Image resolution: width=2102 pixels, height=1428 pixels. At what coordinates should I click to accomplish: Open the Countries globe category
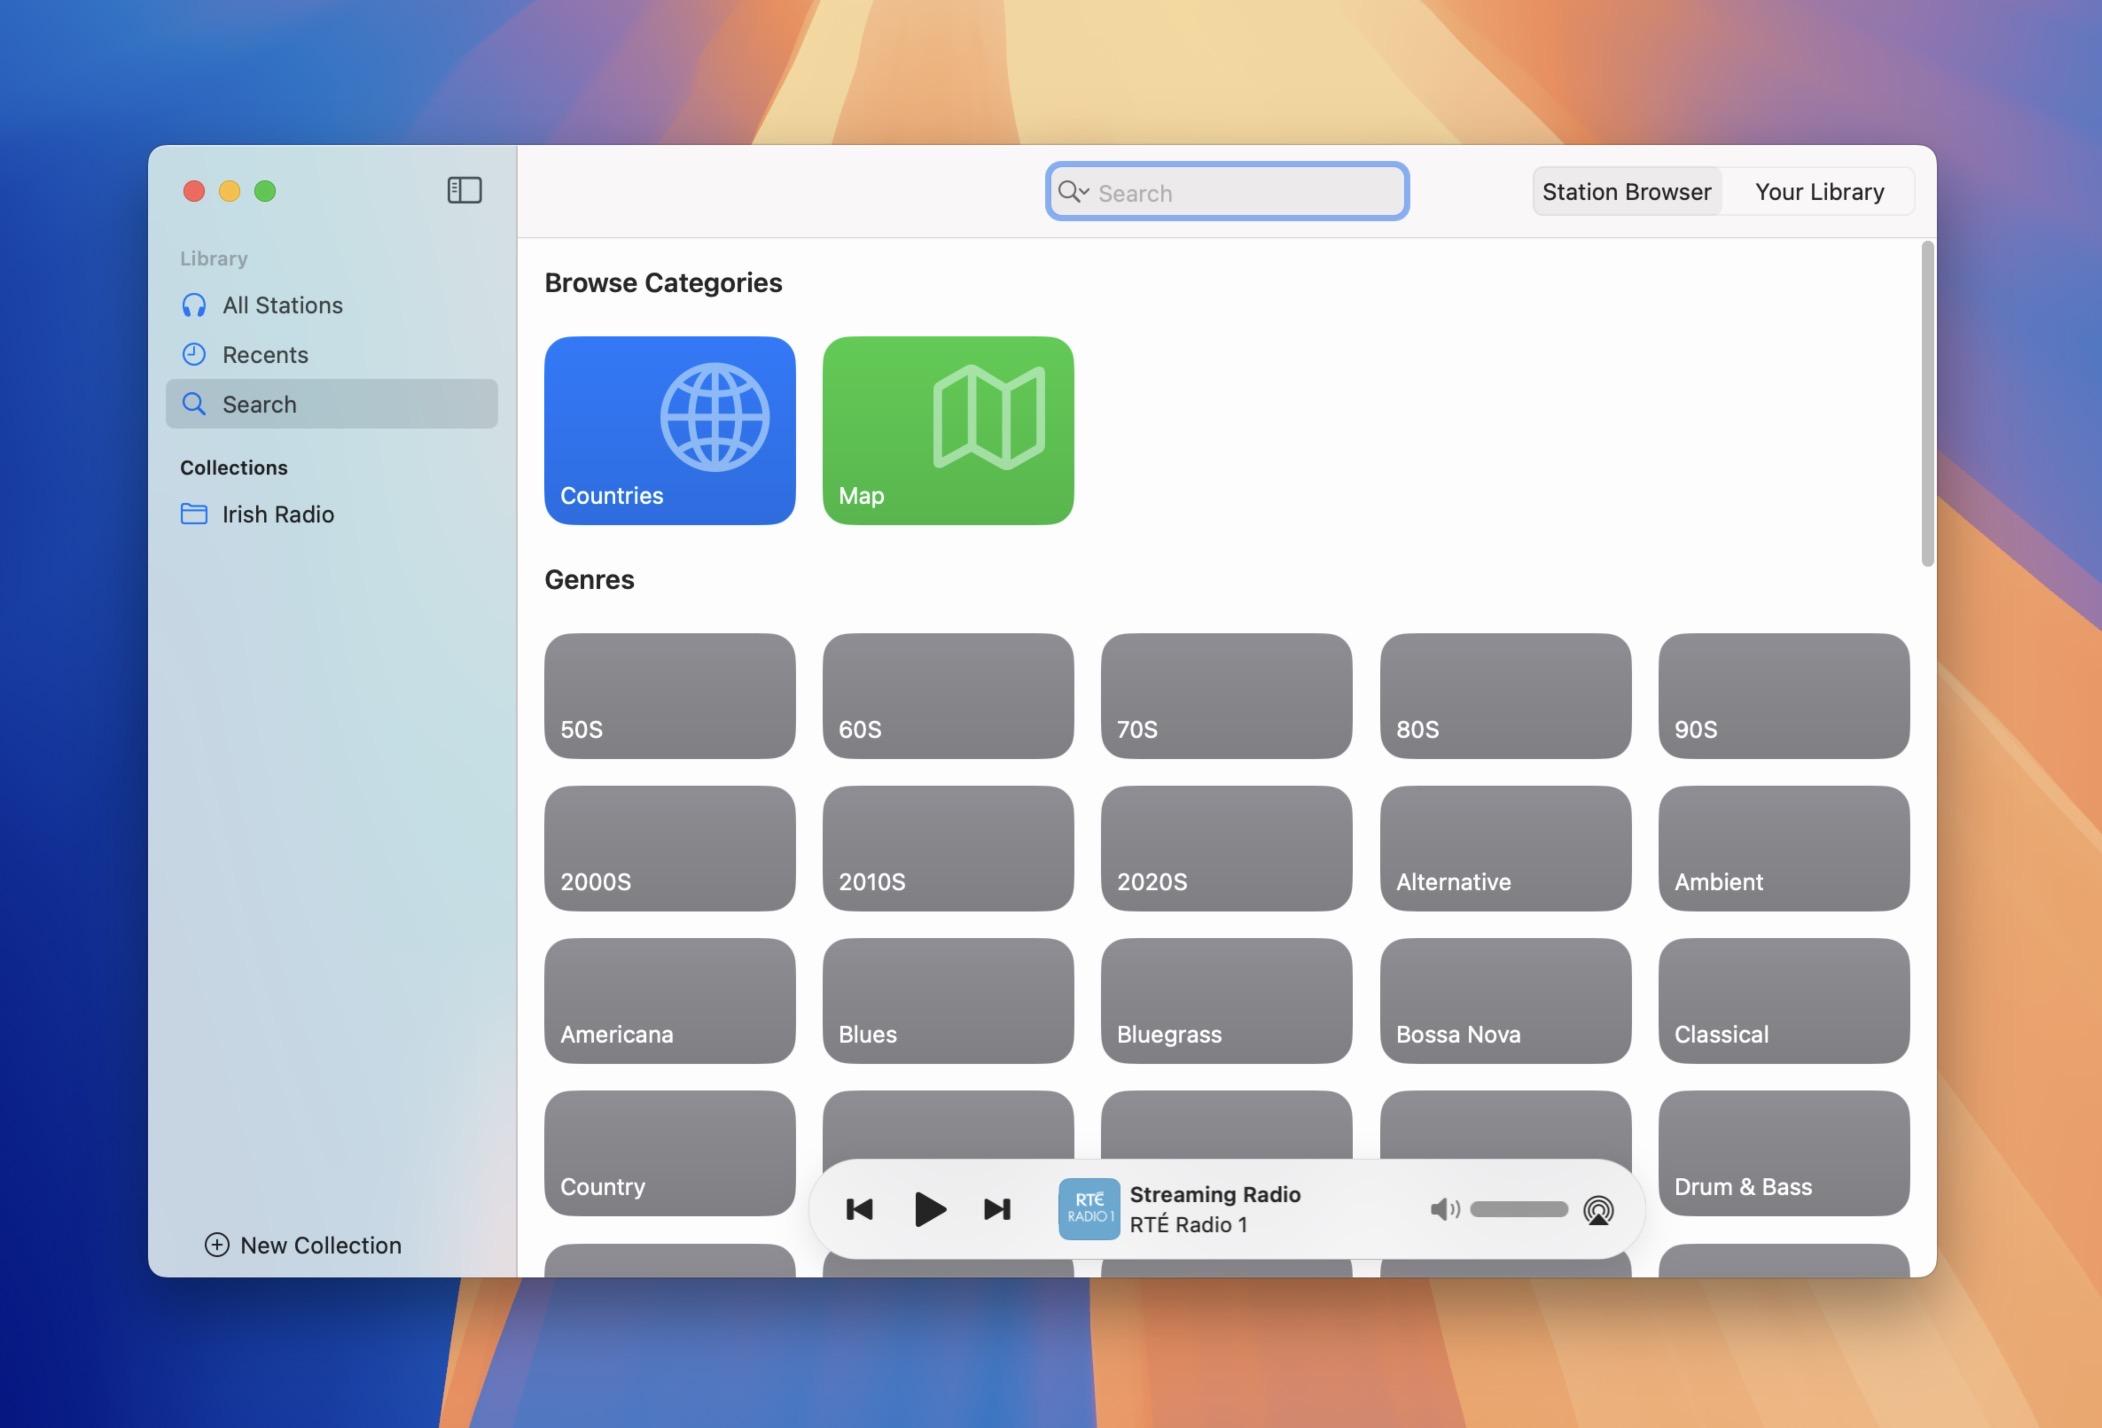670,430
